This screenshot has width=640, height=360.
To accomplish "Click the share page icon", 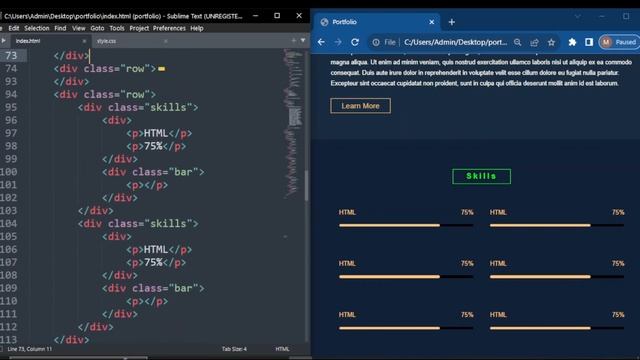I will click(x=534, y=42).
